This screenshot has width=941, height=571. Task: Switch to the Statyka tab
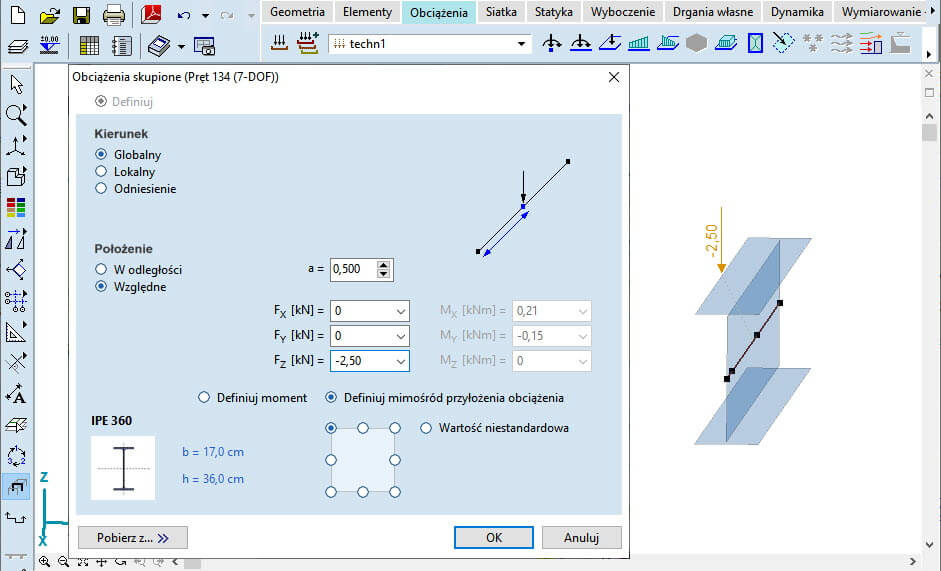pos(553,12)
